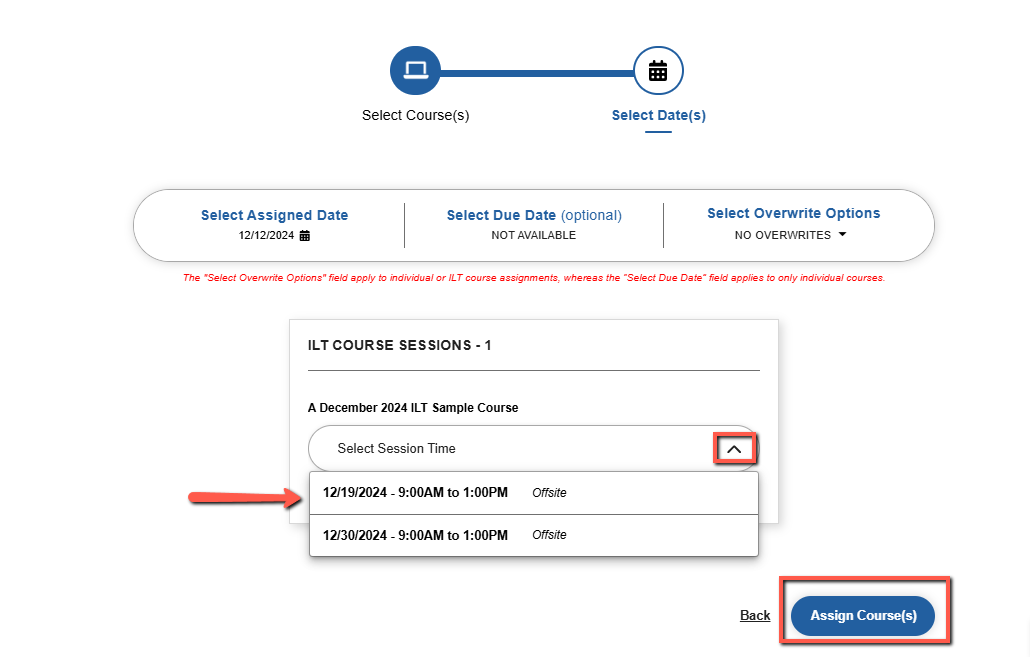Expand the Select Session Time combo box
The width and height of the screenshot is (1030, 657).
pos(533,448)
